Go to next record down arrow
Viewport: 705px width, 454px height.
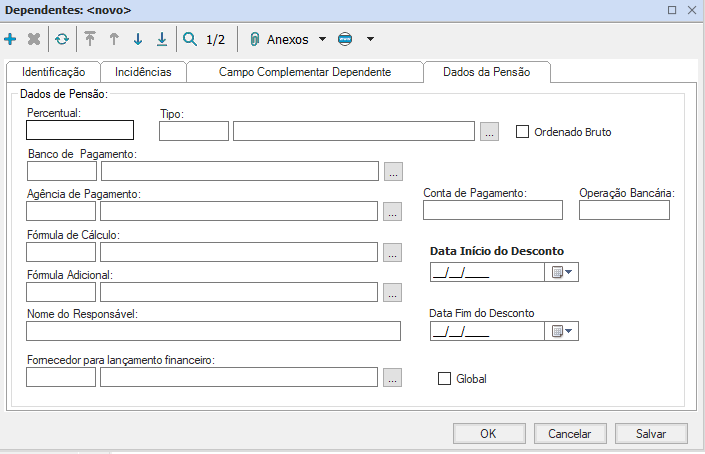tap(138, 40)
